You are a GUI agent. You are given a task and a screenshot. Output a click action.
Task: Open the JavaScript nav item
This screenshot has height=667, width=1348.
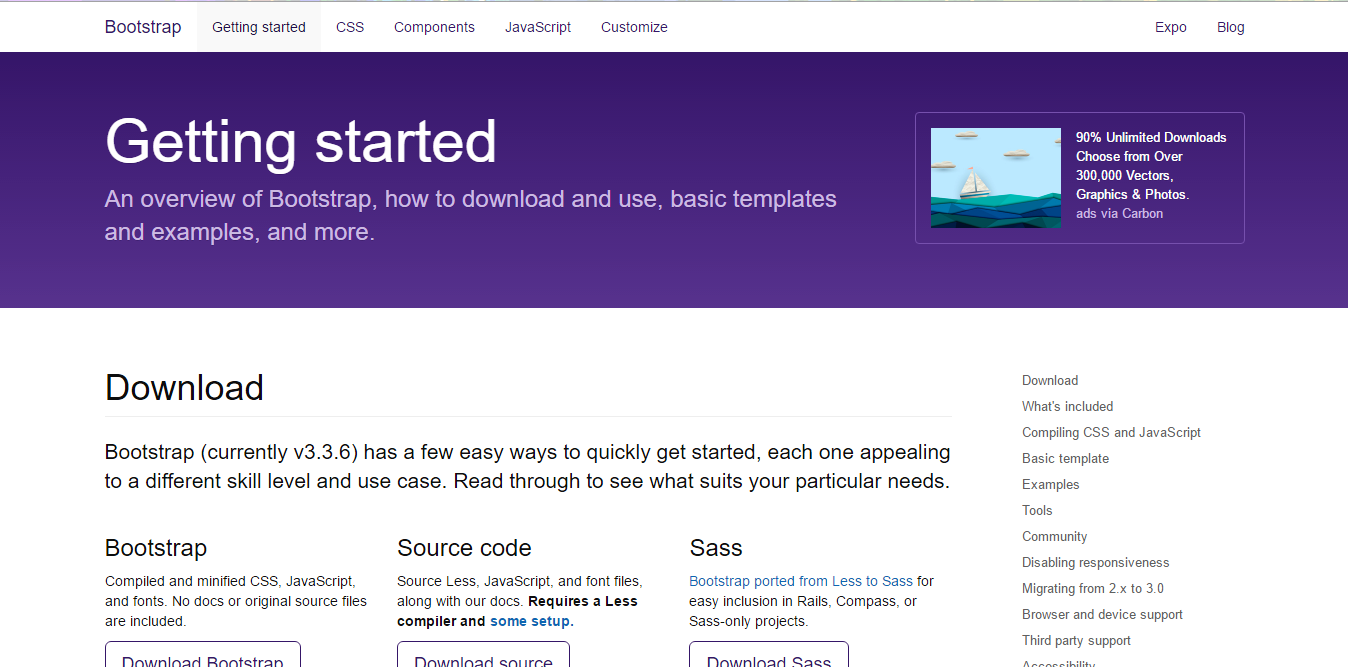coord(538,27)
